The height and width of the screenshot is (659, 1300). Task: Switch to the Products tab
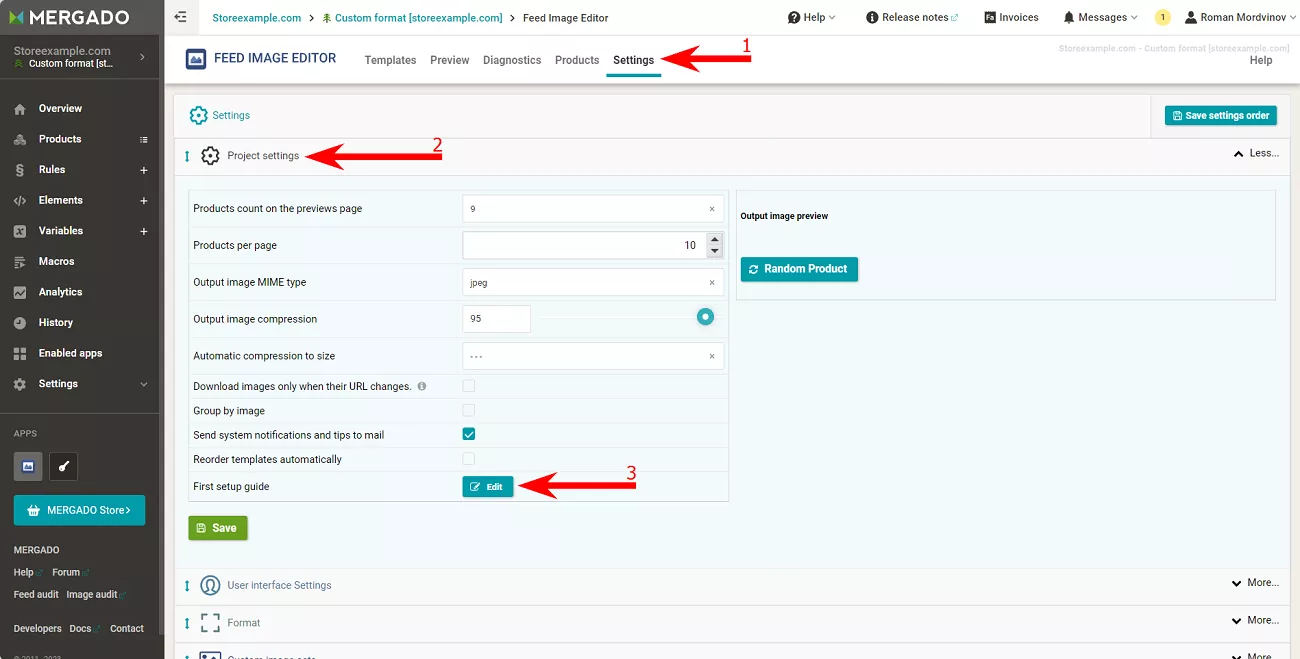coord(577,60)
